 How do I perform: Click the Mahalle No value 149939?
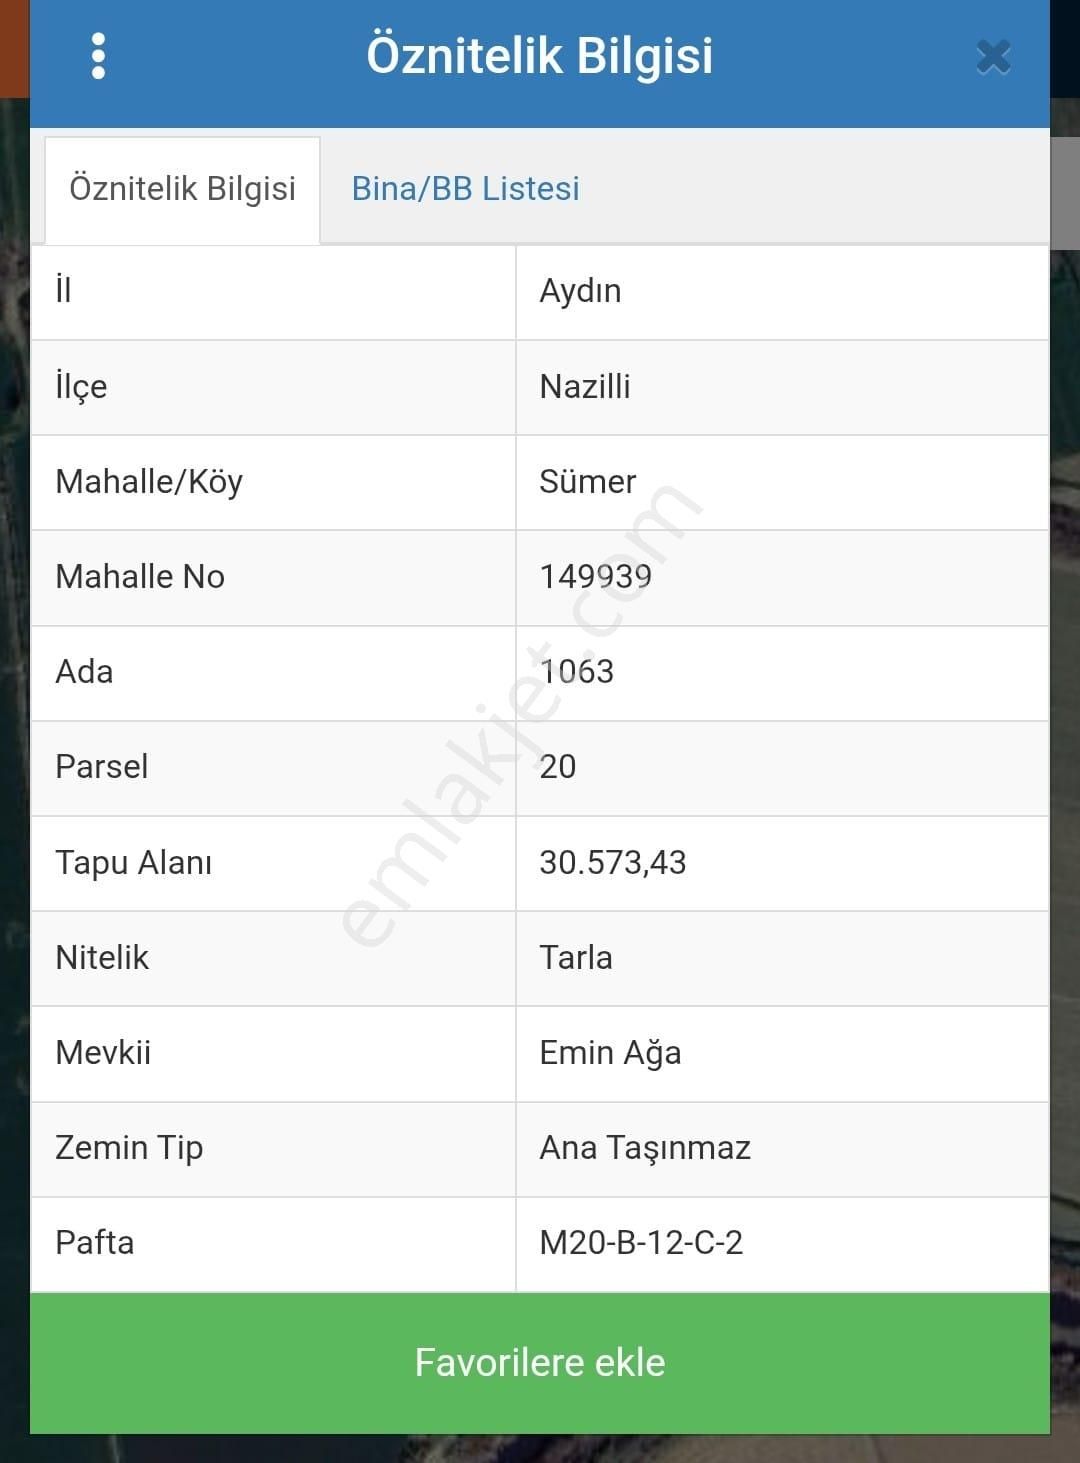point(595,576)
